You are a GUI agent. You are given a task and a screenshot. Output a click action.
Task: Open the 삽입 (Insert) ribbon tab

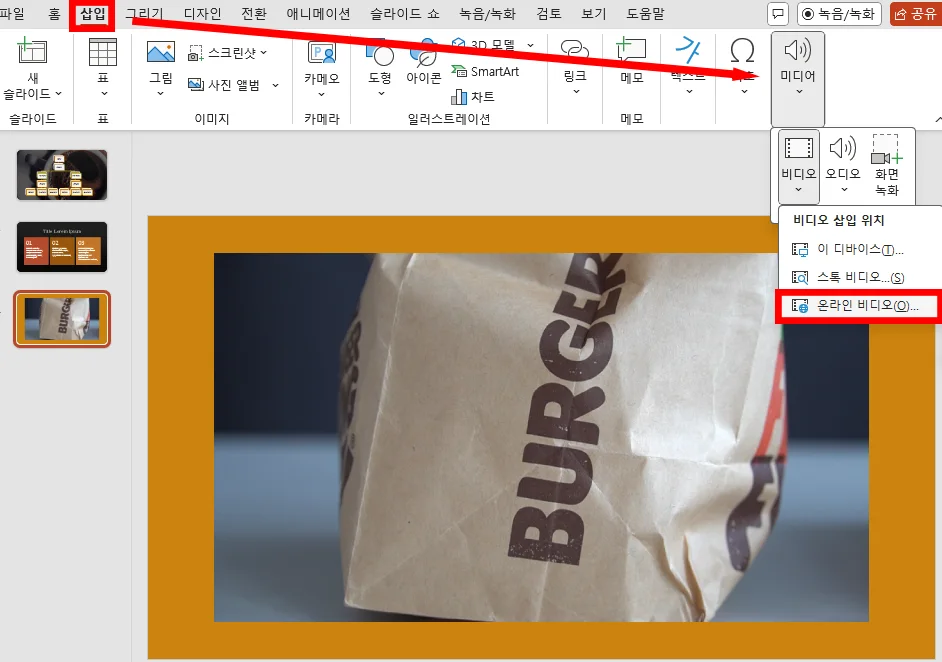(x=92, y=14)
